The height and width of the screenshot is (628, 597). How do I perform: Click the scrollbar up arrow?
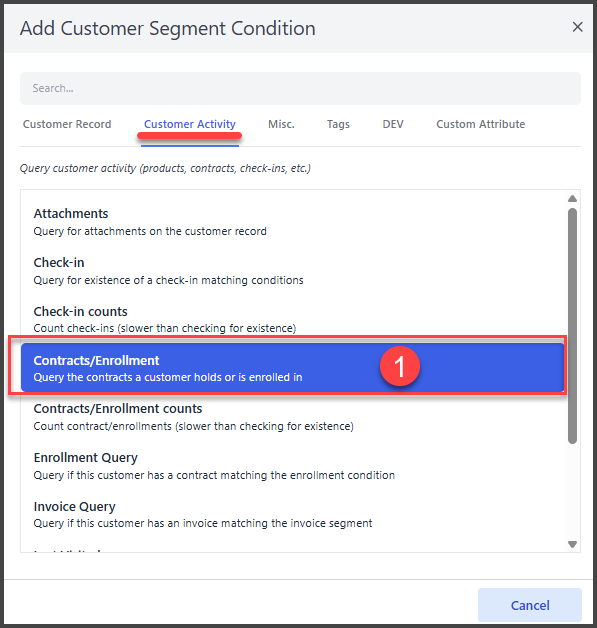(x=572, y=198)
